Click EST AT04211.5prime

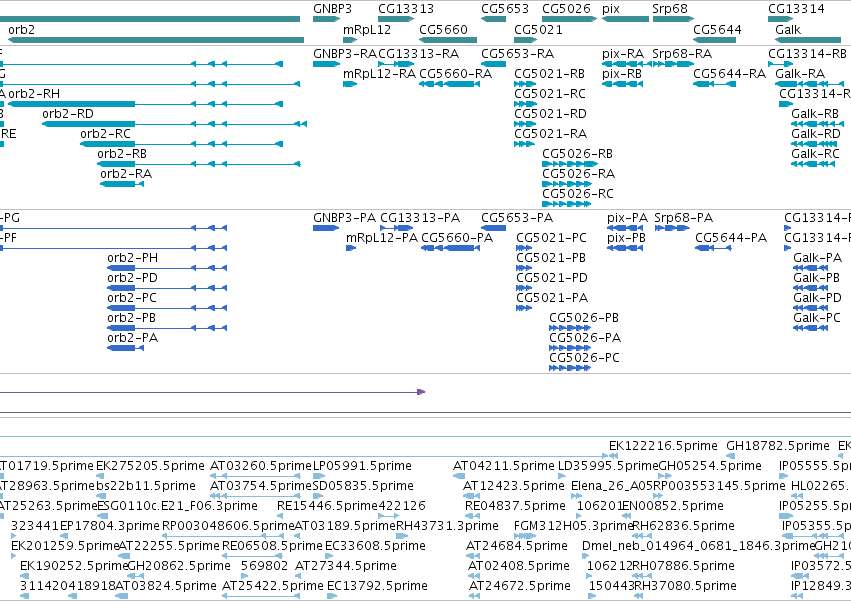[x=504, y=466]
